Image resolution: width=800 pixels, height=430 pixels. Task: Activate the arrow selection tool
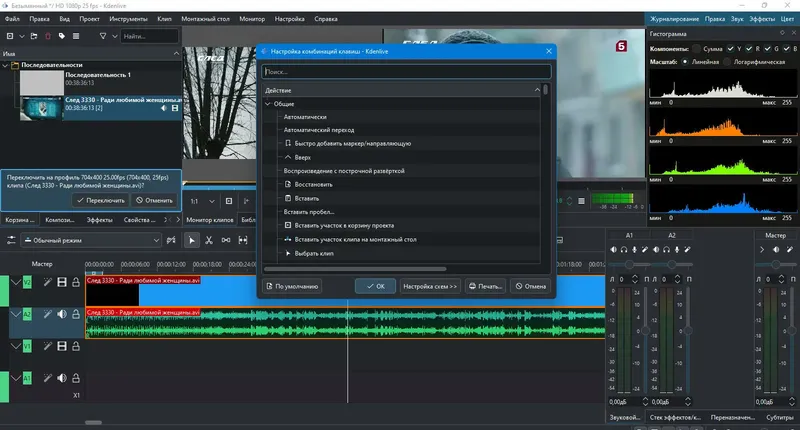193,240
